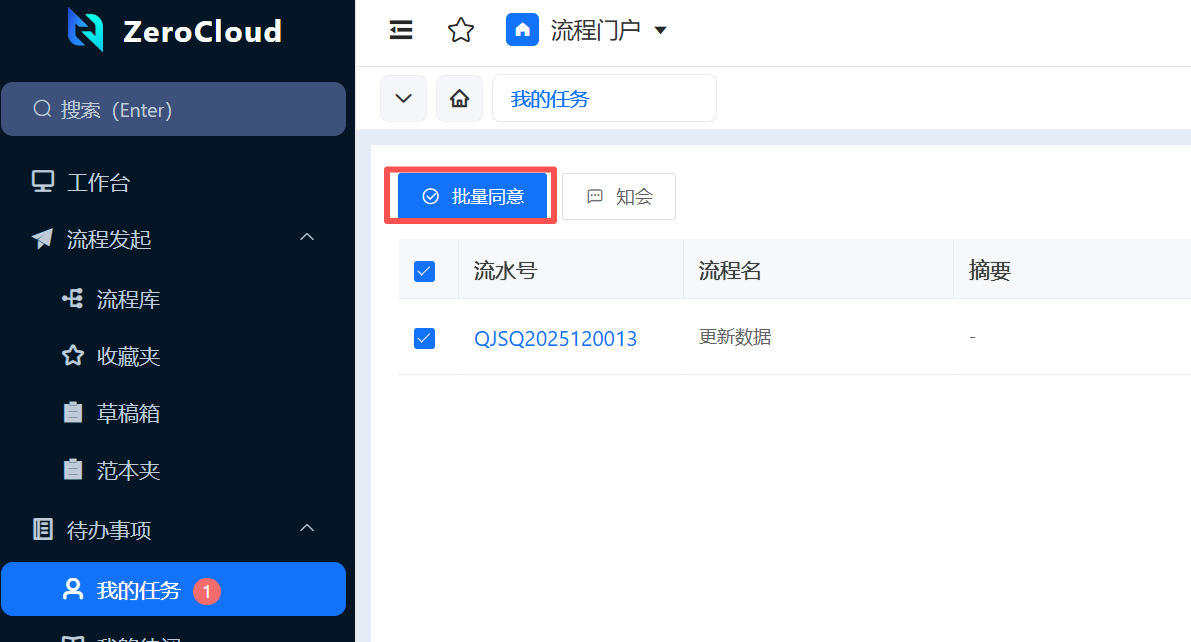Click the 批量同意 button
Viewport: 1191px width, 642px height.
click(x=473, y=196)
